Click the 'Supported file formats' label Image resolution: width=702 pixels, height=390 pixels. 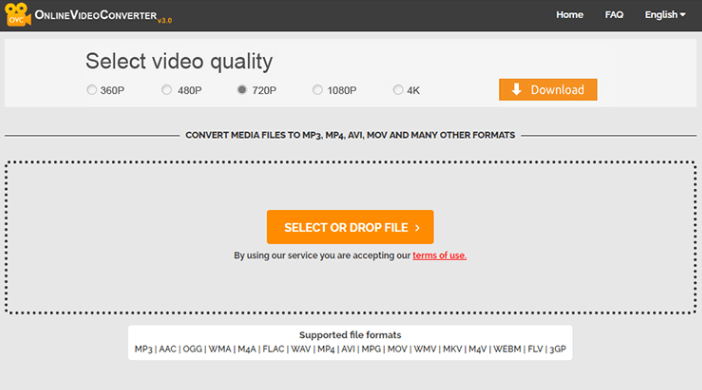point(350,335)
